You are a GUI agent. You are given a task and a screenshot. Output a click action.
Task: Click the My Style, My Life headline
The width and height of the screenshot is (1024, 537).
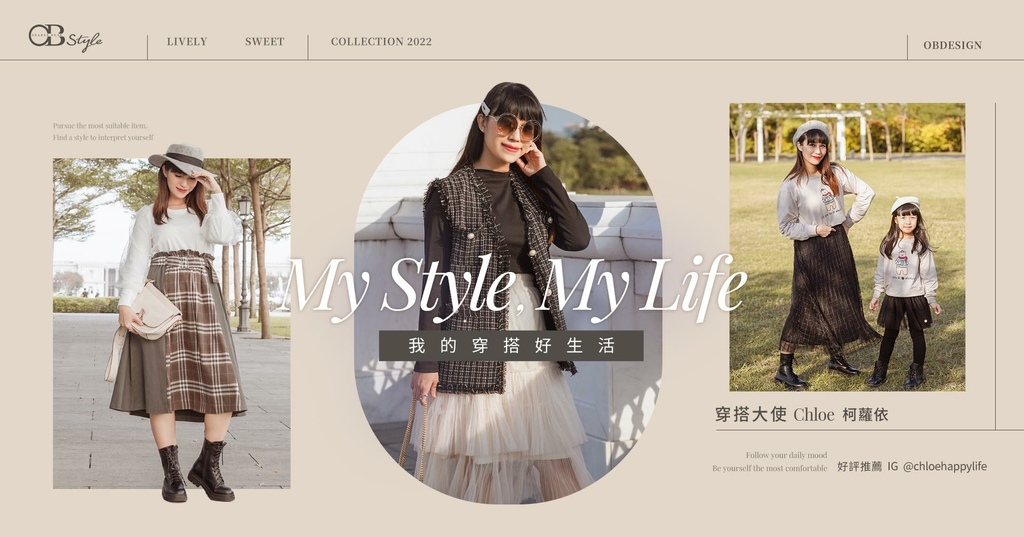click(513, 285)
